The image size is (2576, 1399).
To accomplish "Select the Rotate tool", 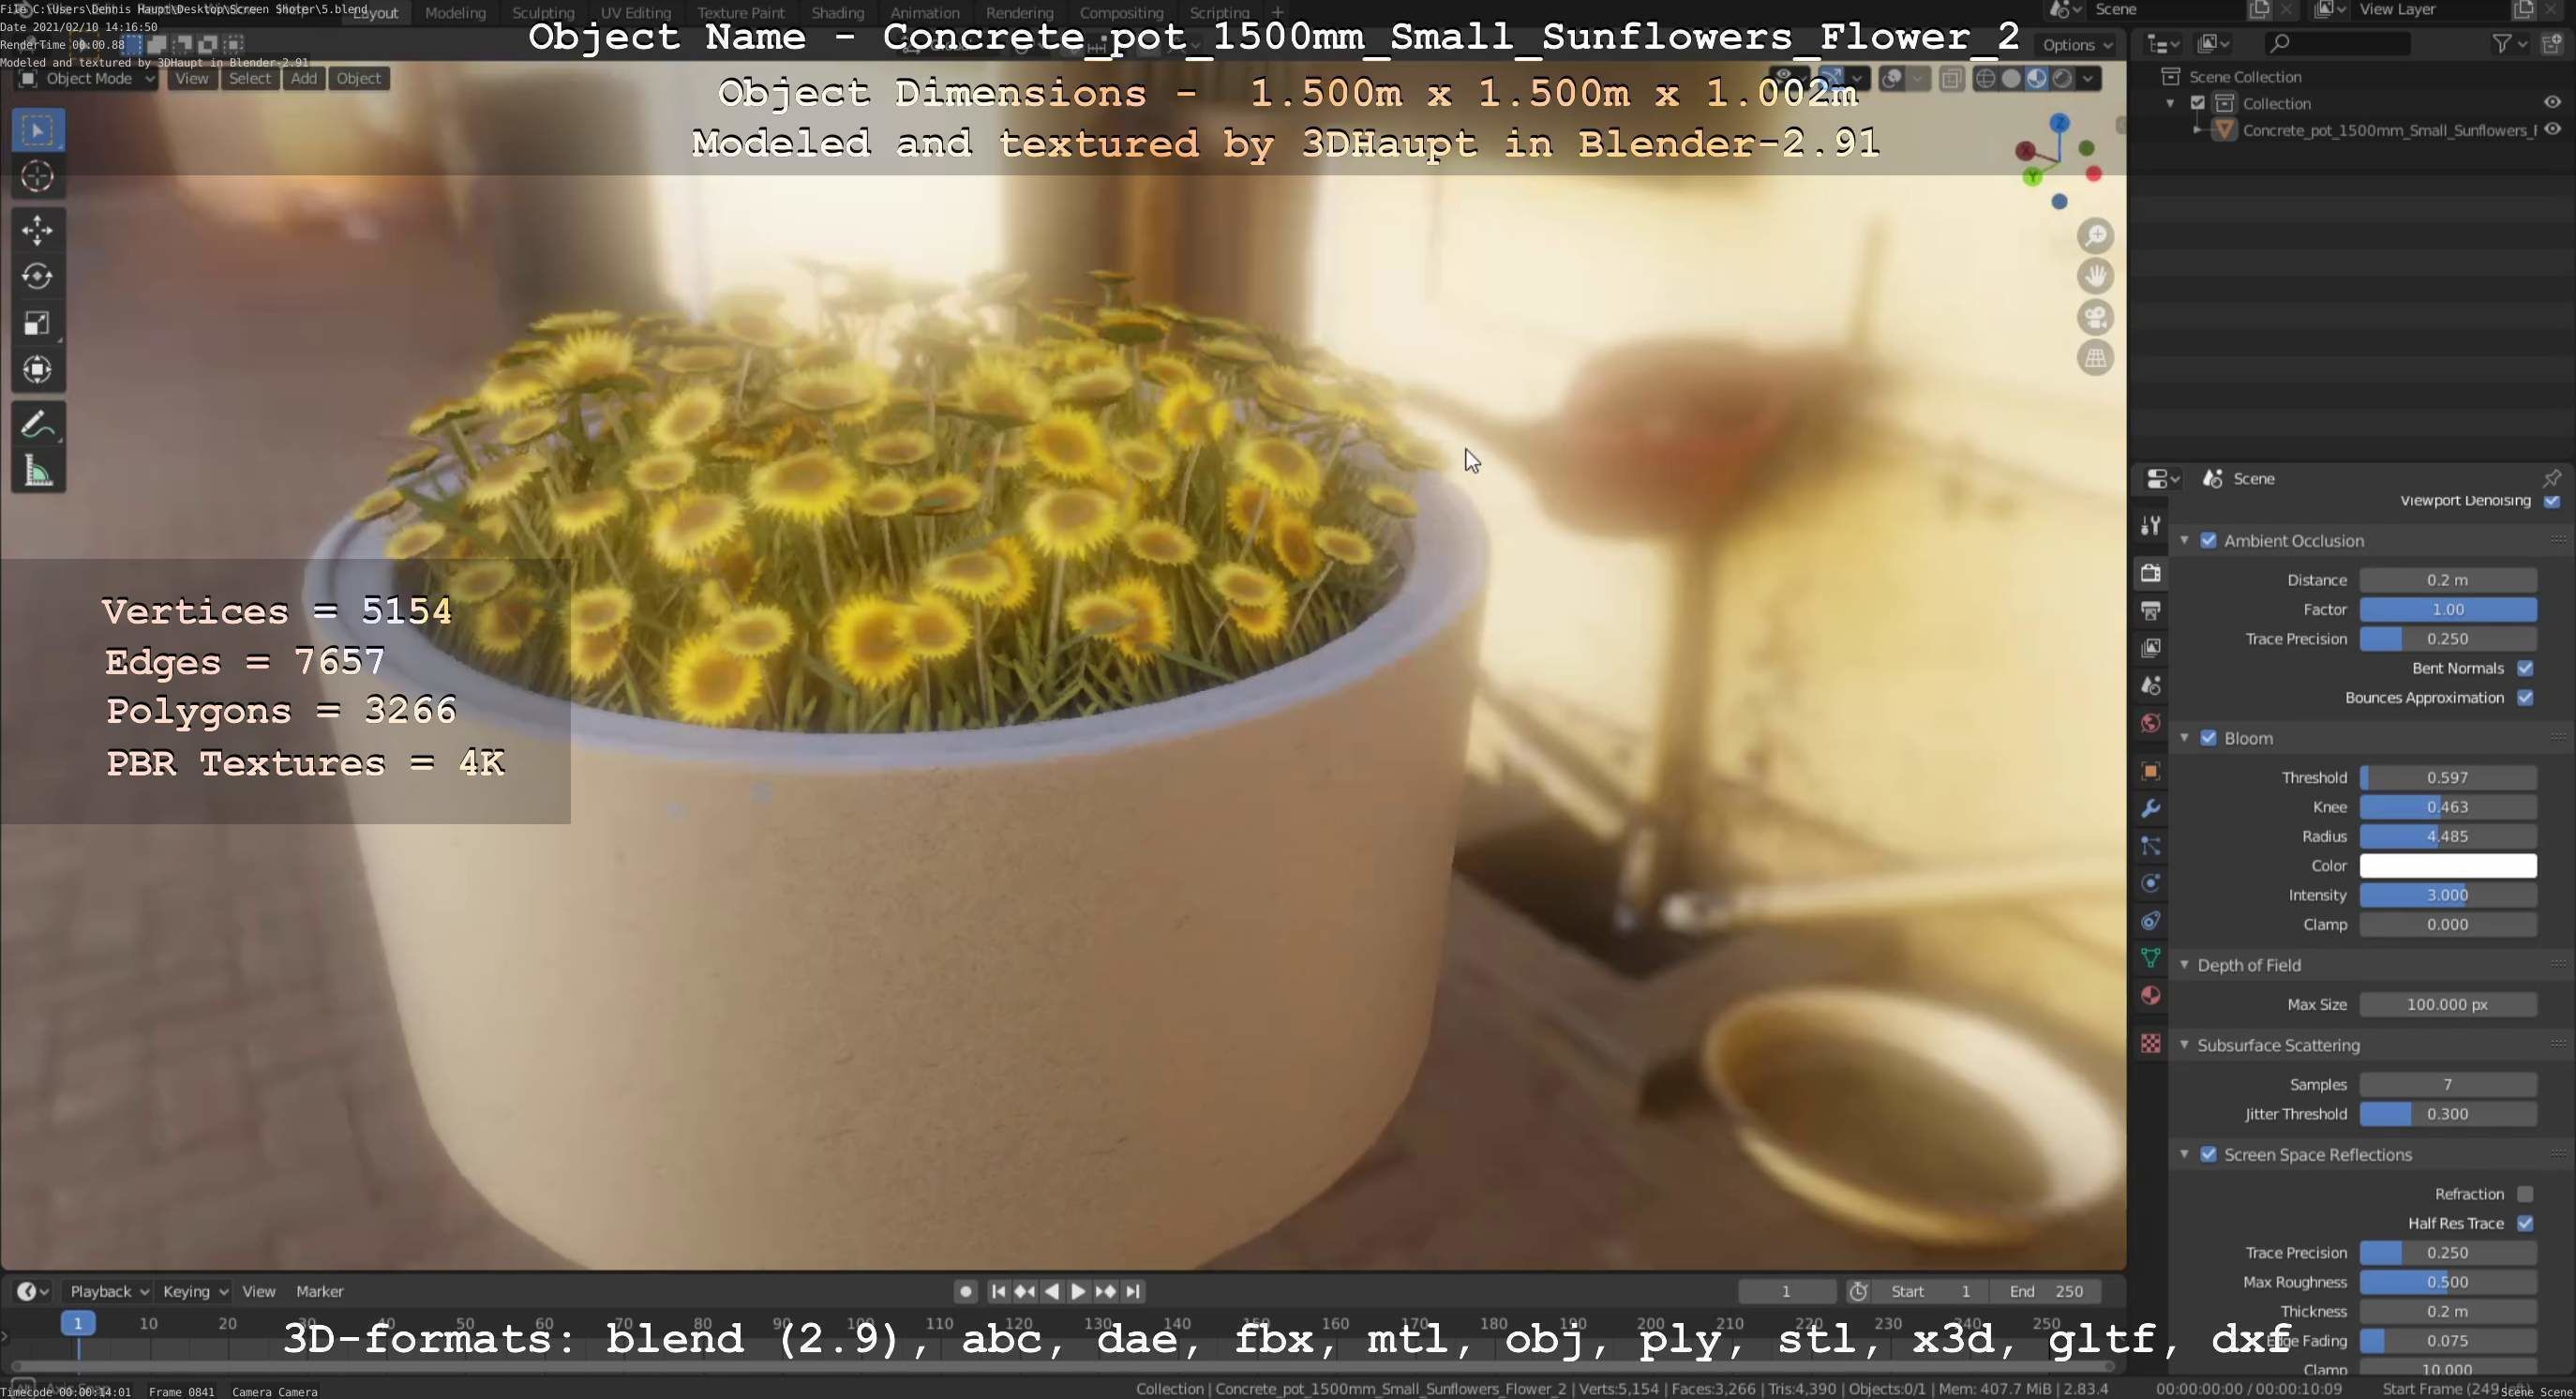I will click(38, 276).
